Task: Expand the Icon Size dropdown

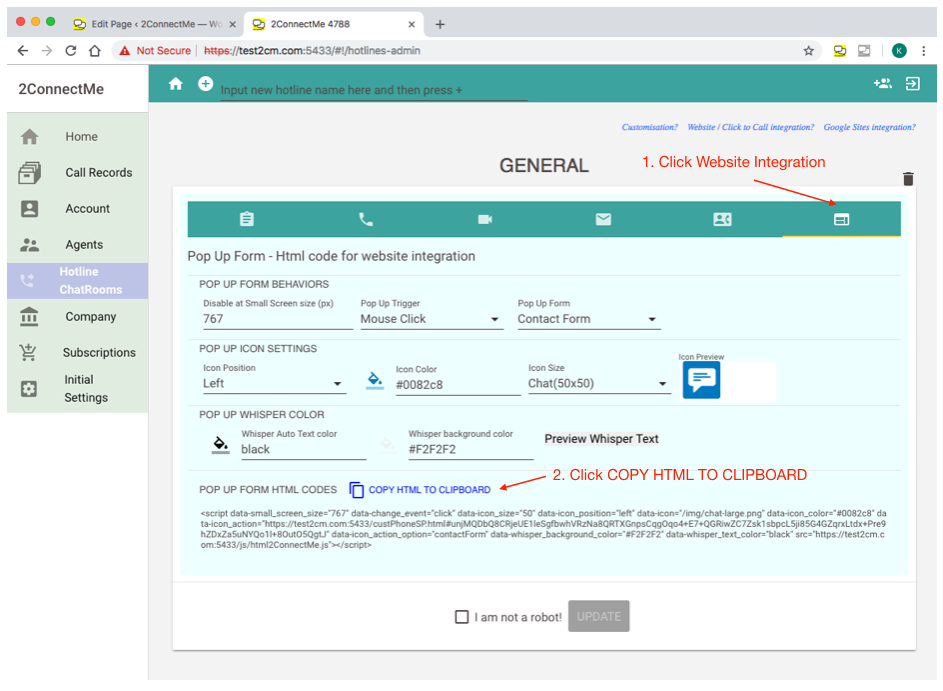Action: (599, 384)
